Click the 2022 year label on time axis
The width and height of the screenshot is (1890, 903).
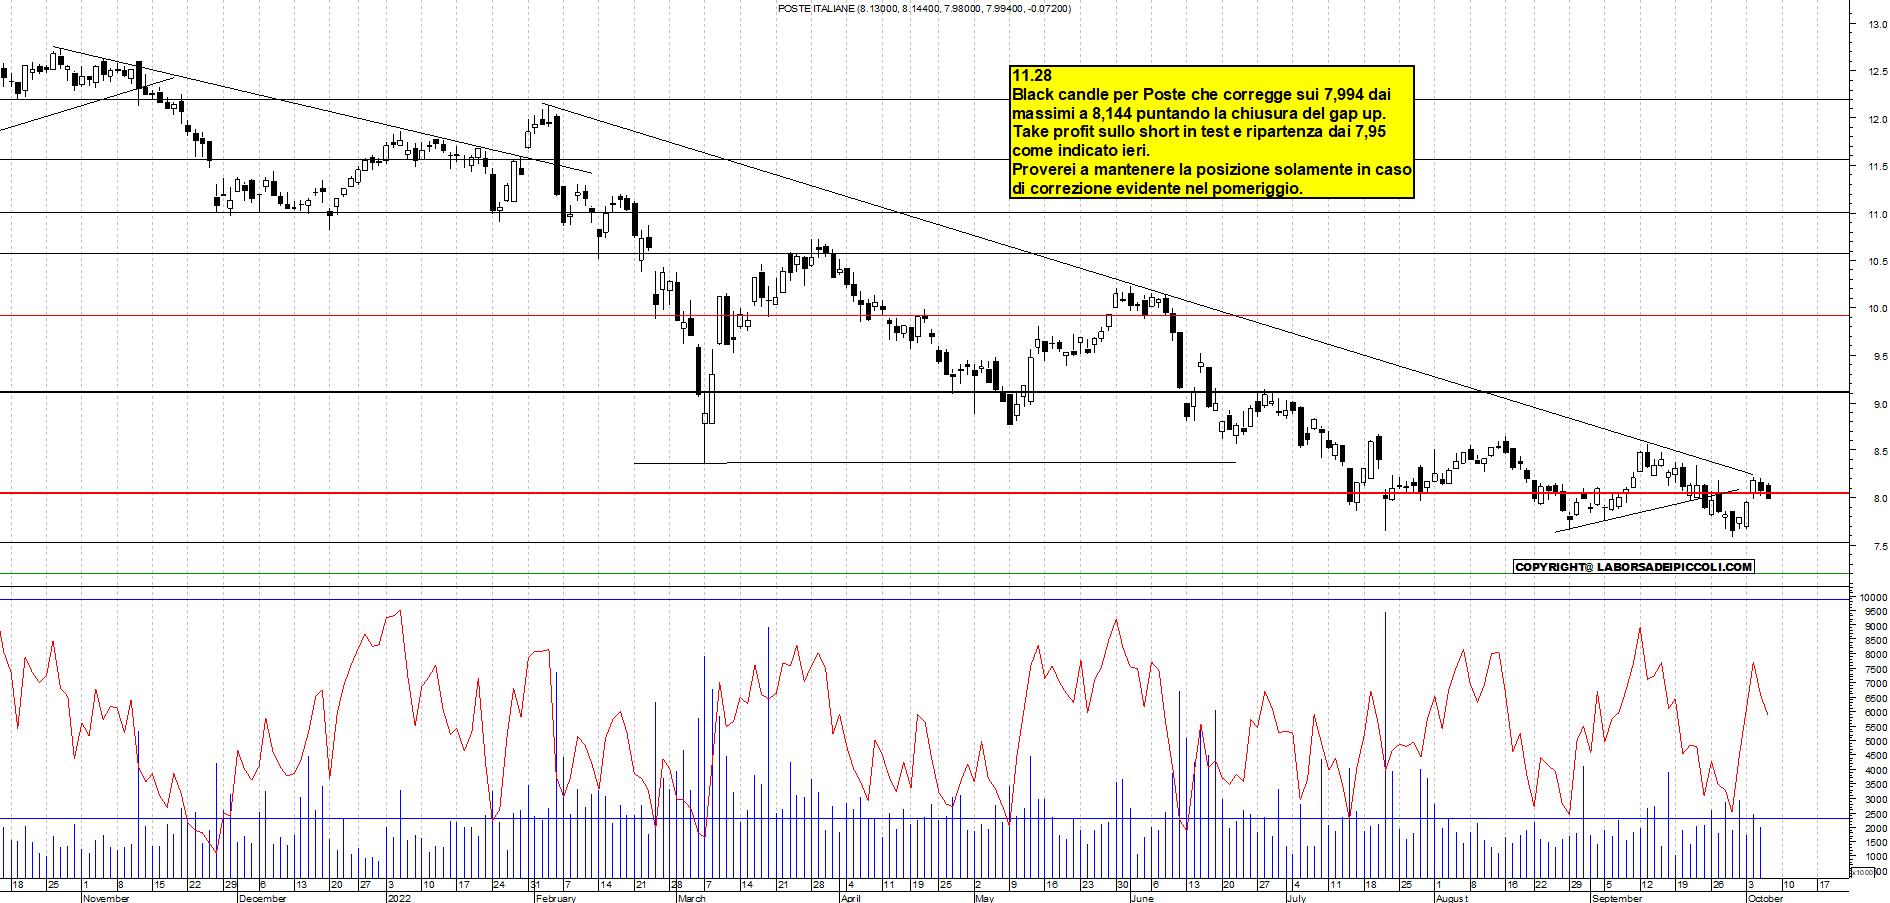click(x=399, y=898)
